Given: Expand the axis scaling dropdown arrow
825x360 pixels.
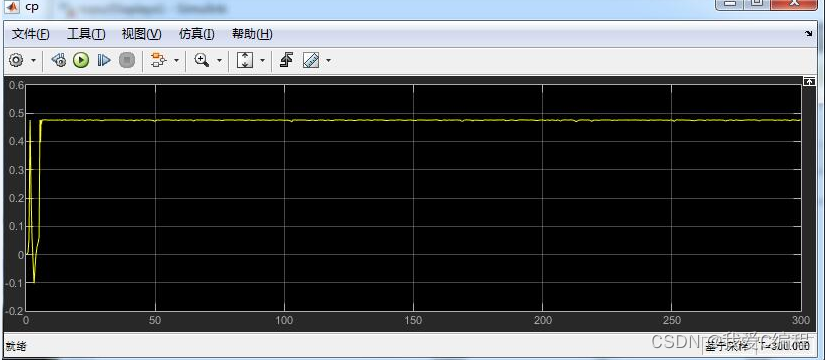Looking at the screenshot, I should tap(262, 61).
